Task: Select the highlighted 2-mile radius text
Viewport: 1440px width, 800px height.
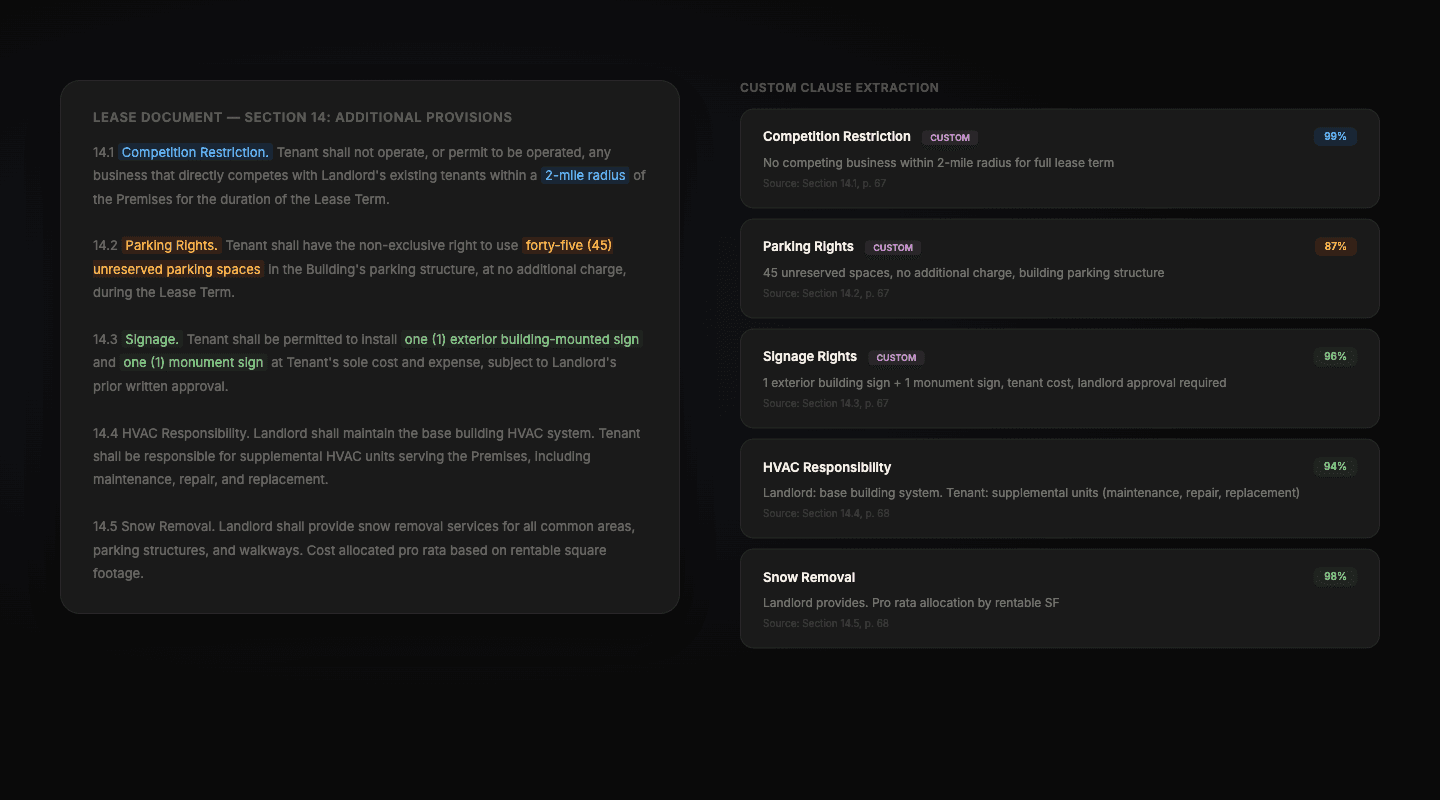Action: point(585,176)
